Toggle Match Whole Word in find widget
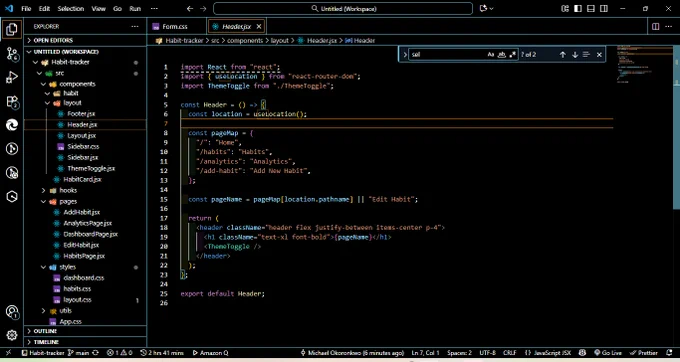 [x=502, y=55]
